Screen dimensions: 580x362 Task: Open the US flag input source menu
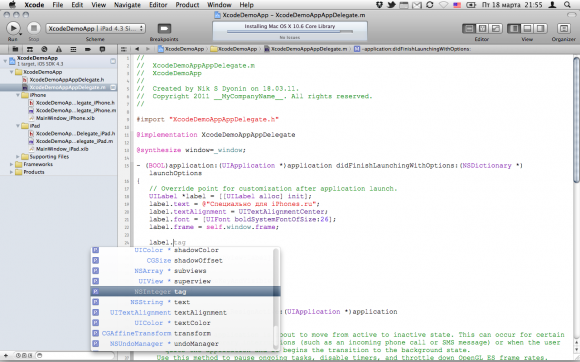457,5
